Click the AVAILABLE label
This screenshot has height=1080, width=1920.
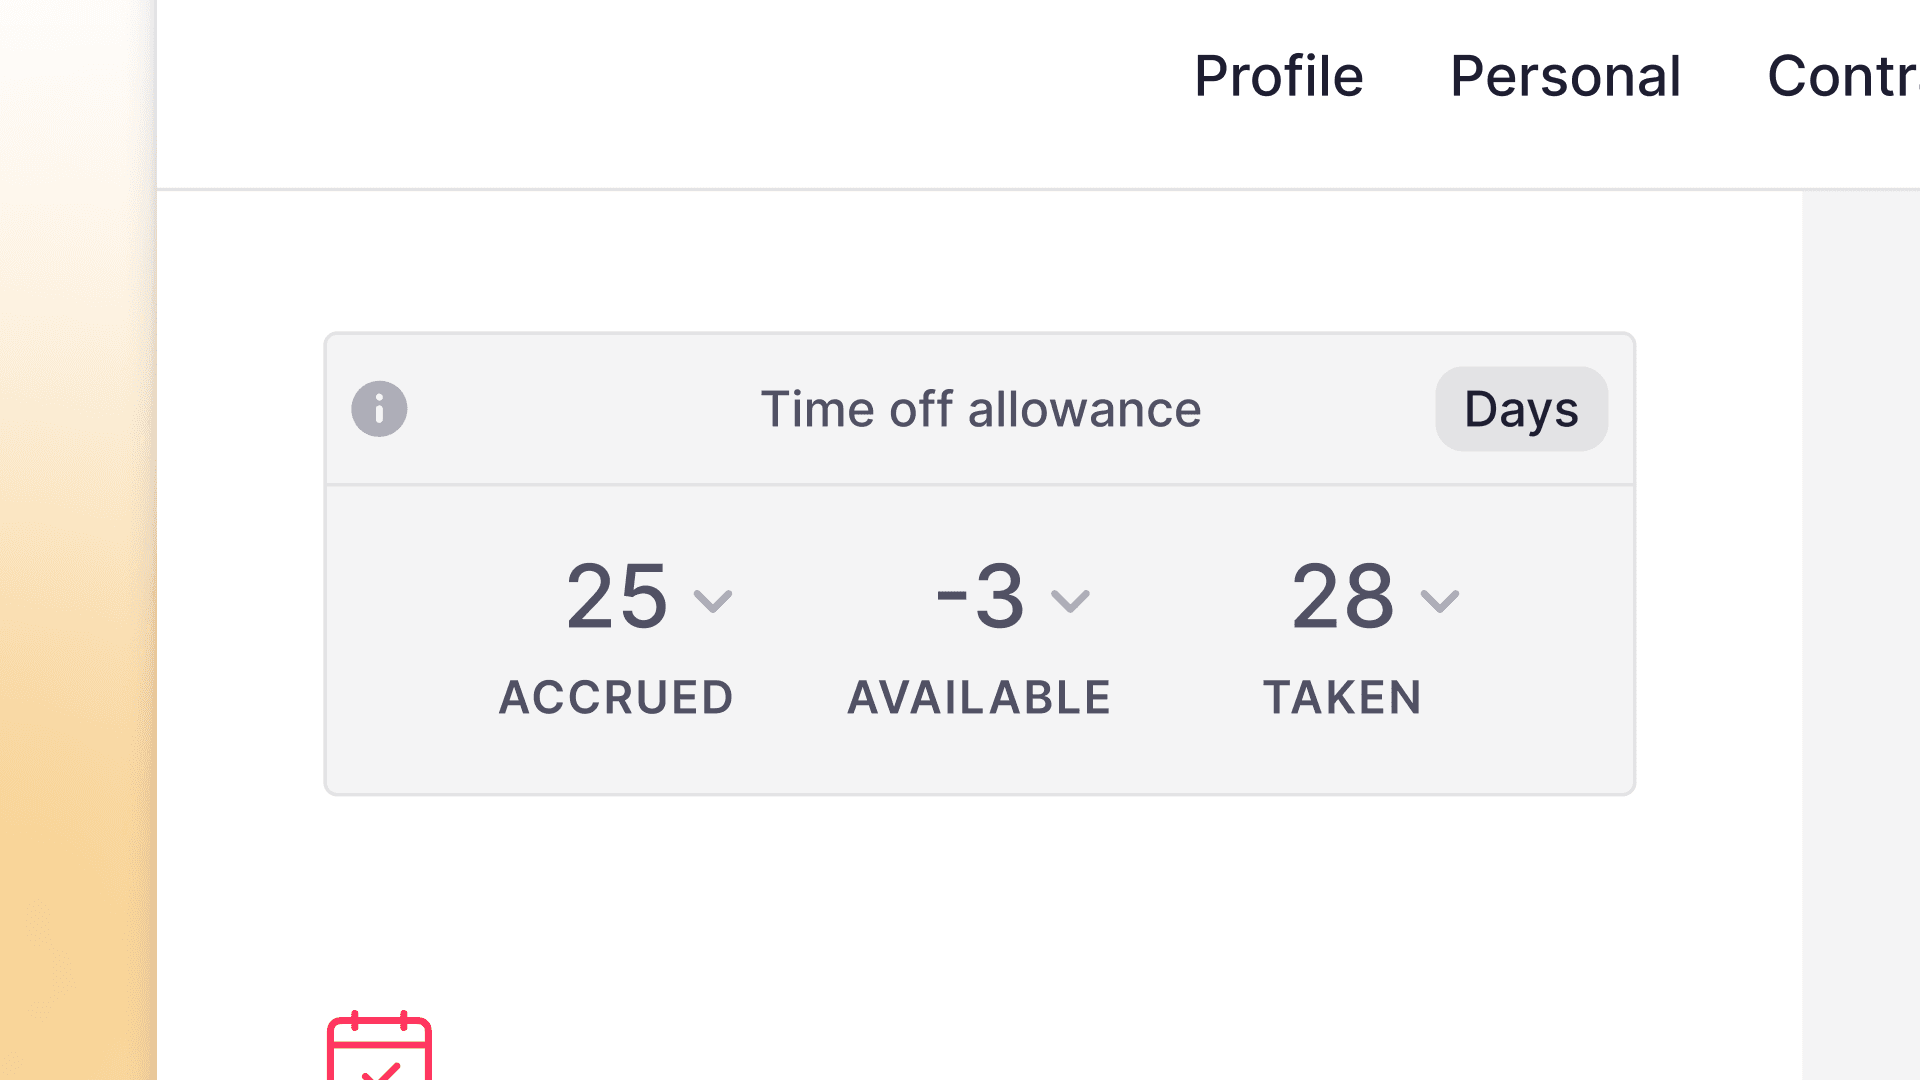tap(978, 697)
